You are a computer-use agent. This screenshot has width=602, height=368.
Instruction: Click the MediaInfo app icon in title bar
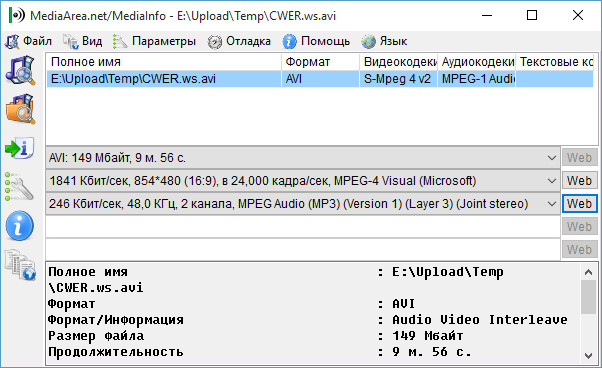(17, 15)
